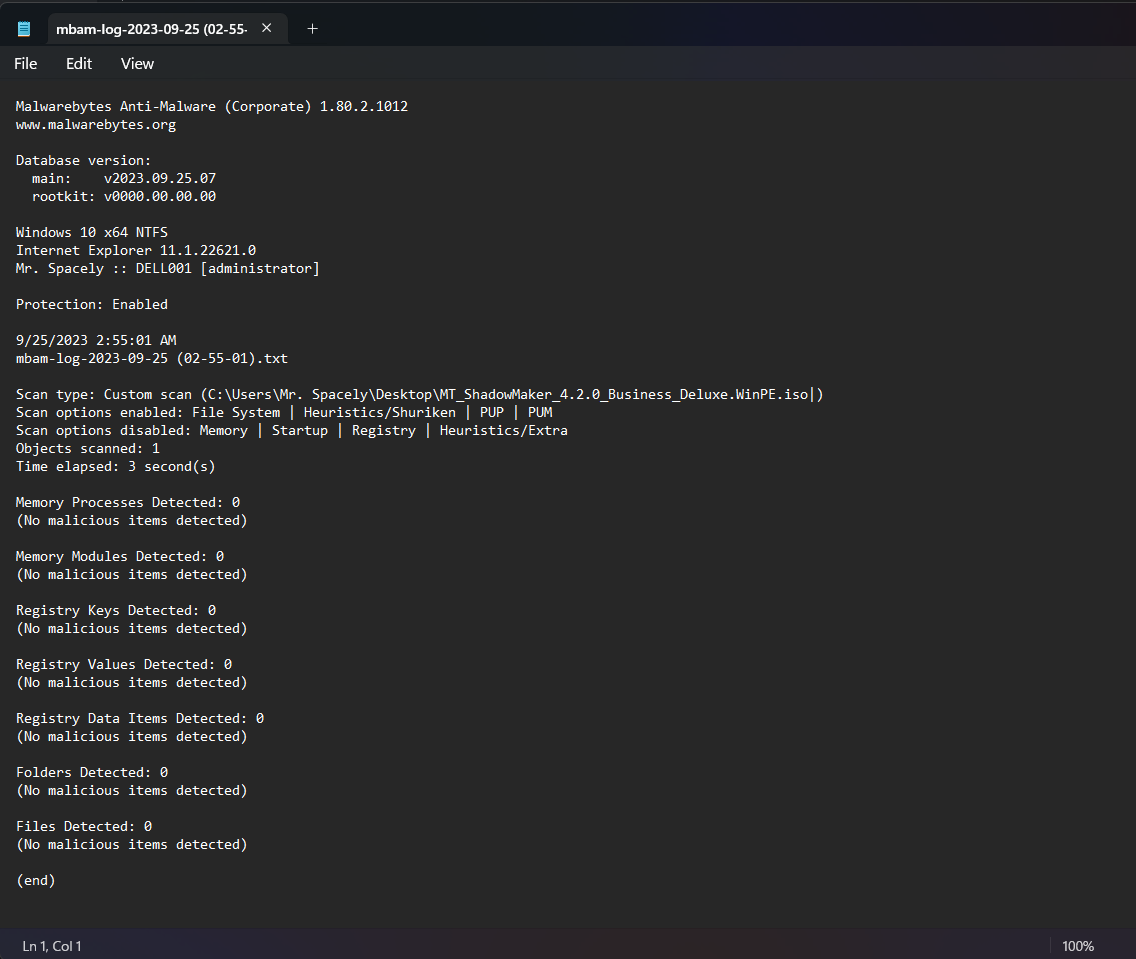Image resolution: width=1136 pixels, height=959 pixels.
Task: Click the 'Mr. Spacely :: DELL001' line
Action: coord(167,269)
